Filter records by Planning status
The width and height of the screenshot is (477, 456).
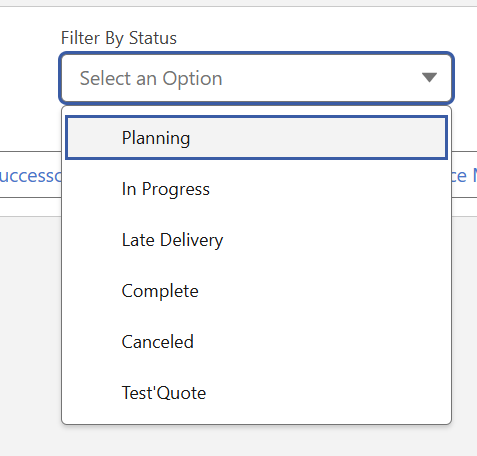click(x=256, y=138)
